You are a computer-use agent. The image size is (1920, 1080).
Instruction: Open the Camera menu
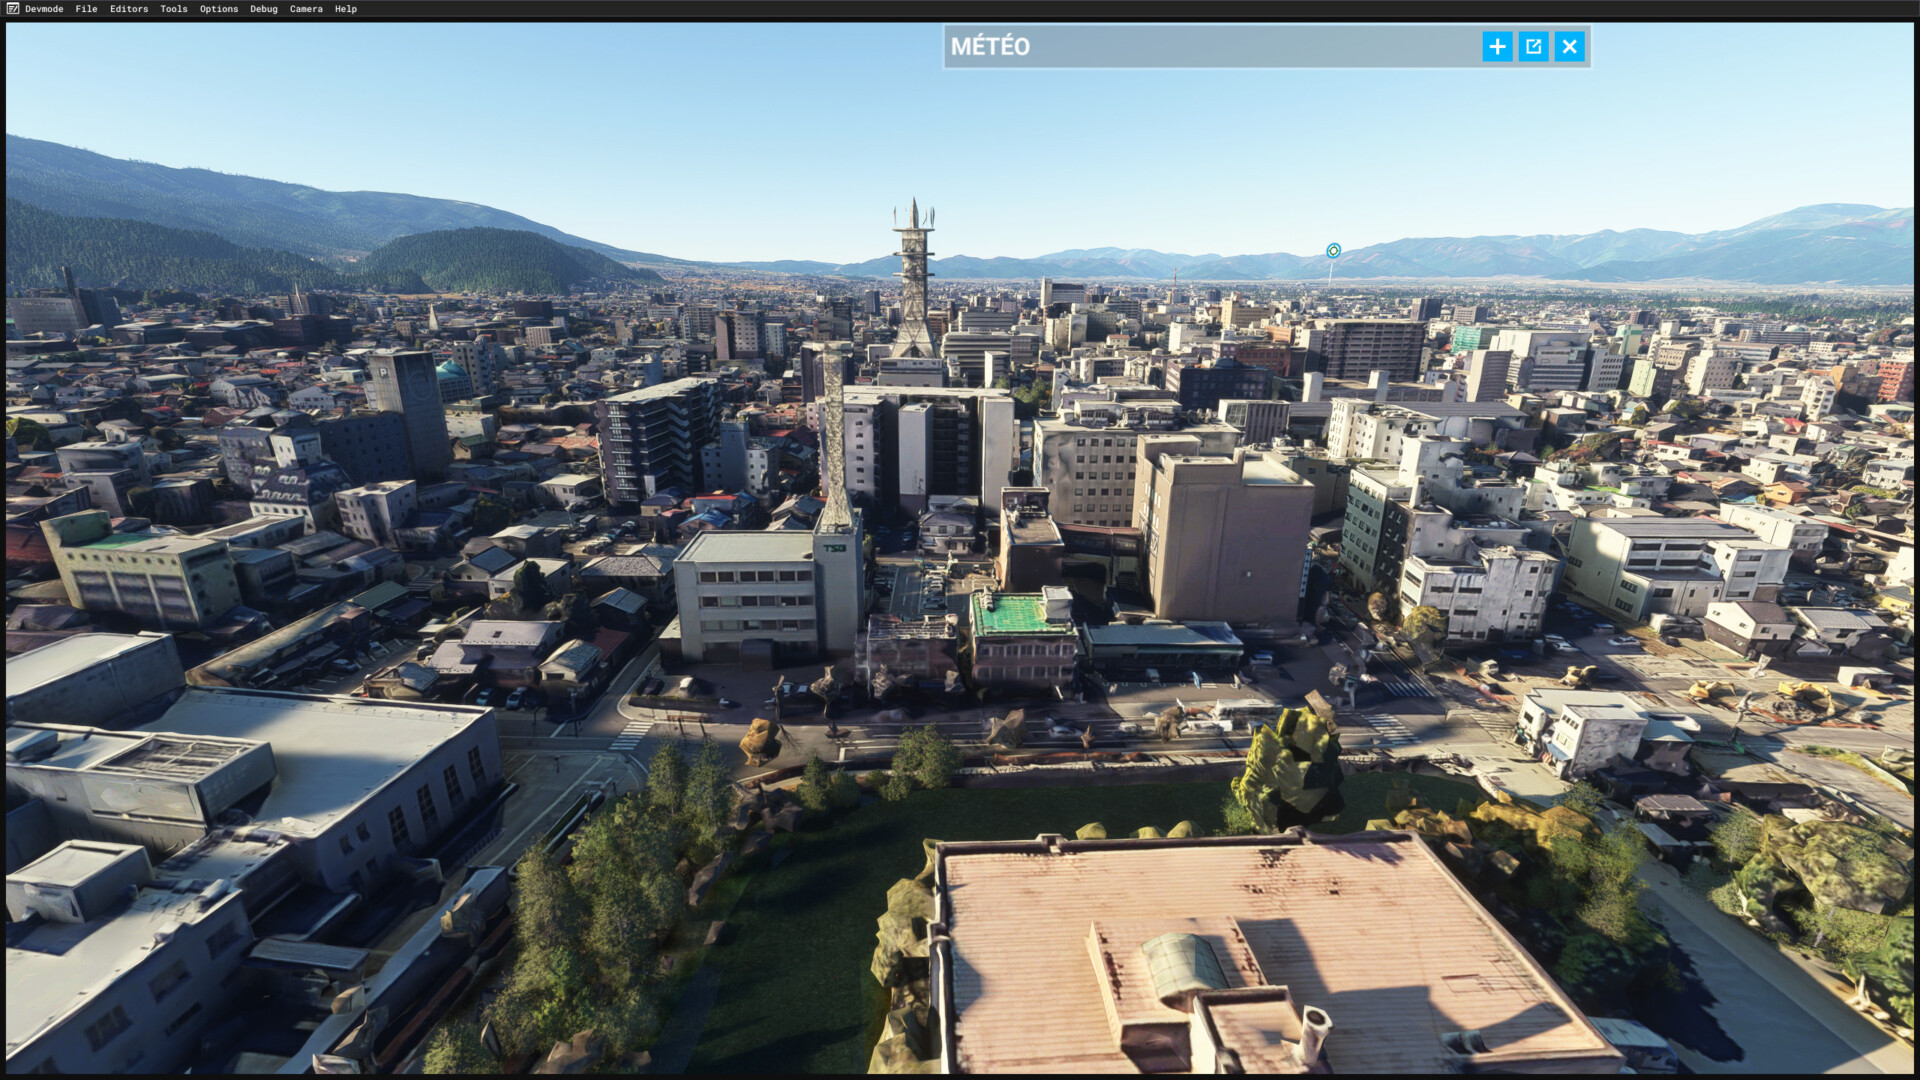click(x=306, y=9)
